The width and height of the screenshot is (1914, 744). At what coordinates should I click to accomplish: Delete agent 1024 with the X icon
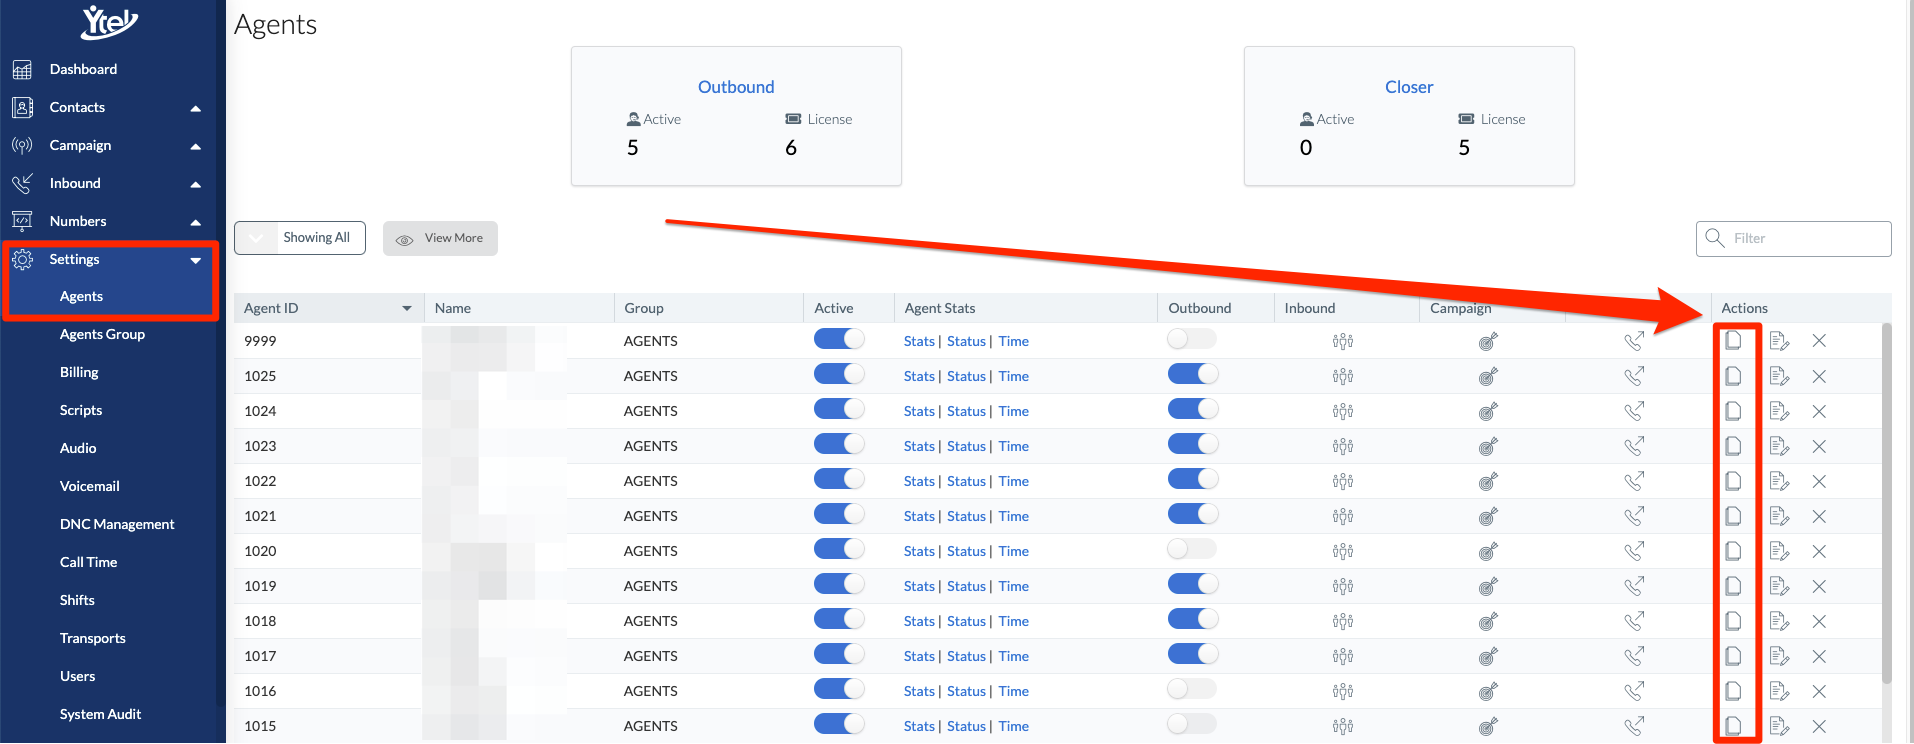click(1819, 411)
